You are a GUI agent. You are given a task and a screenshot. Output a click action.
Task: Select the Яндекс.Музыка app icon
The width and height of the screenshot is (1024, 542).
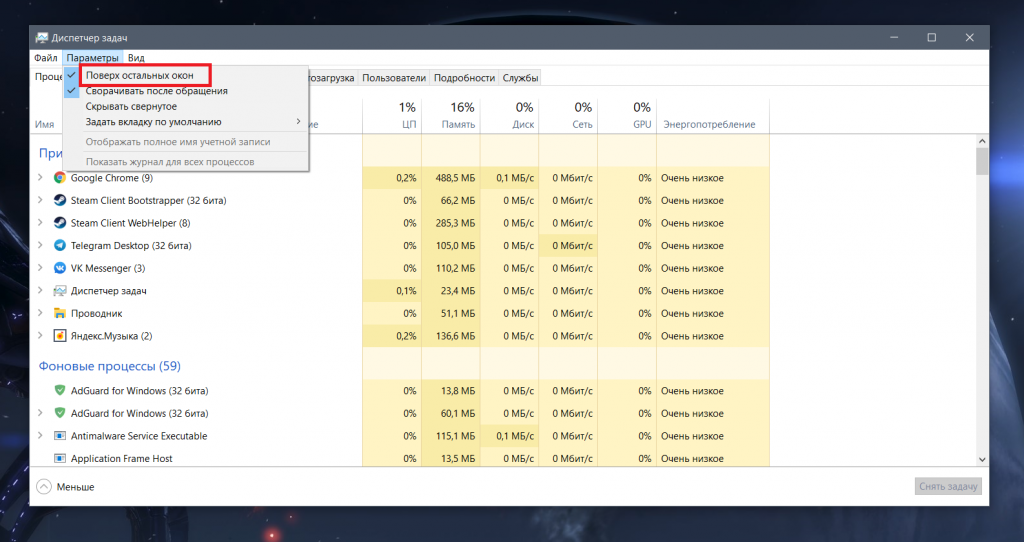[60, 336]
